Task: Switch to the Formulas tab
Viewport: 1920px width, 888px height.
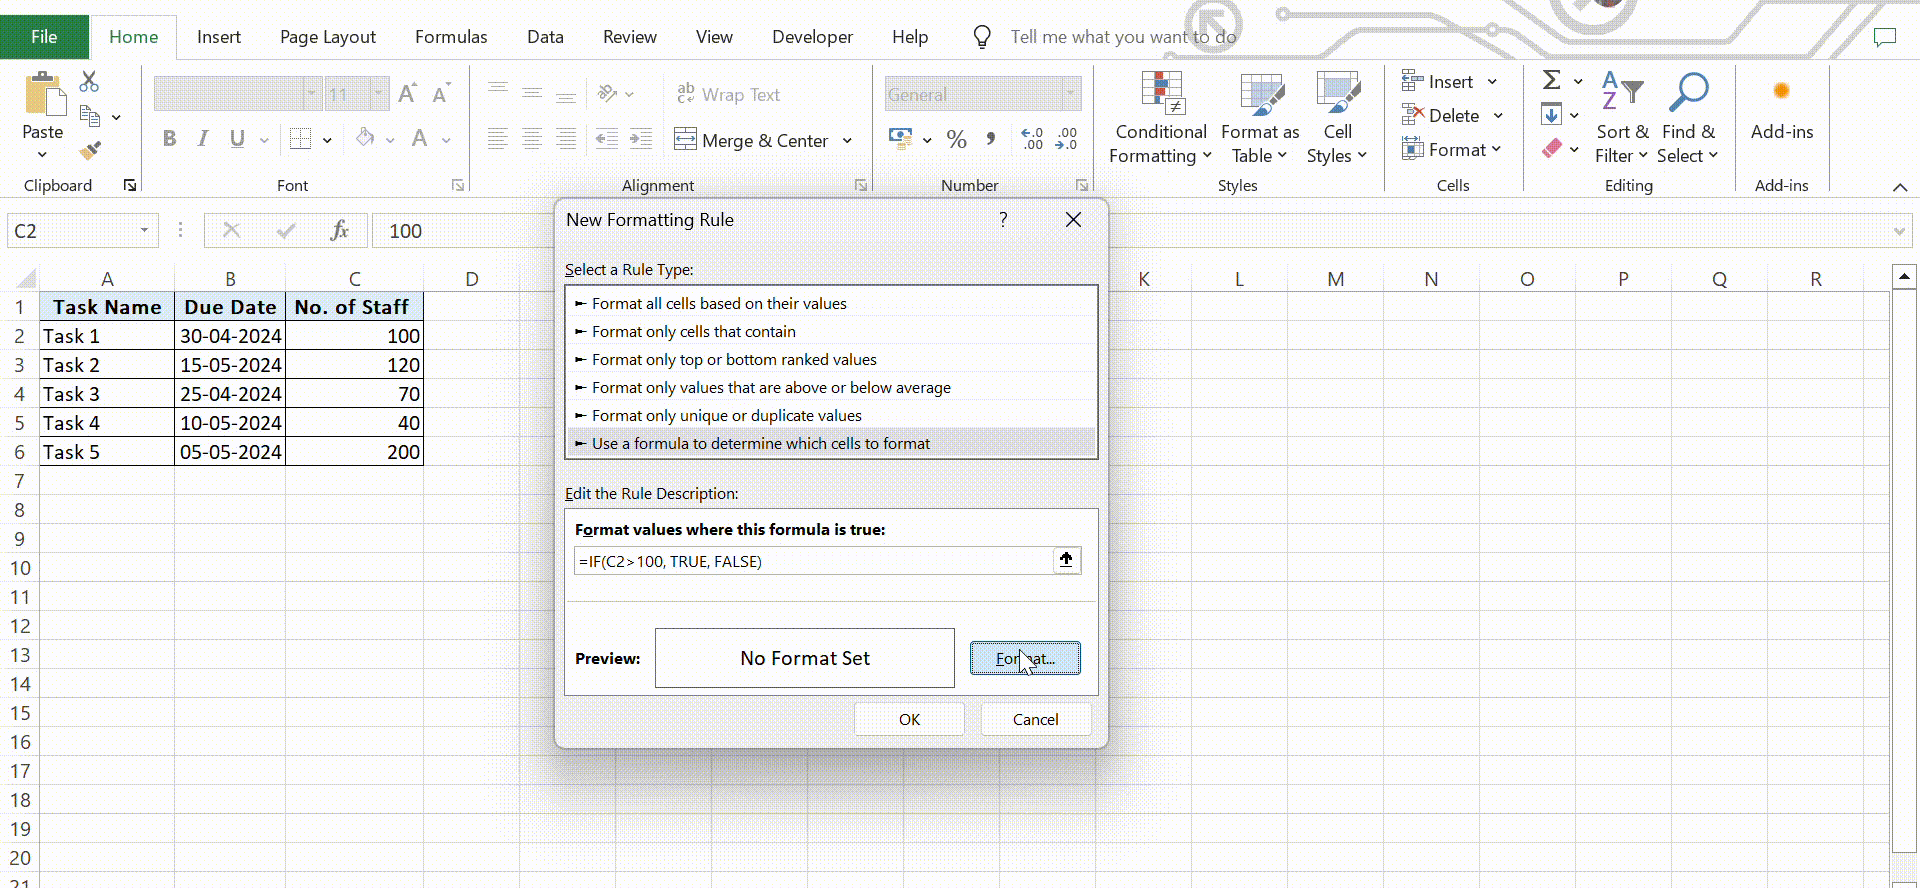Action: click(451, 37)
